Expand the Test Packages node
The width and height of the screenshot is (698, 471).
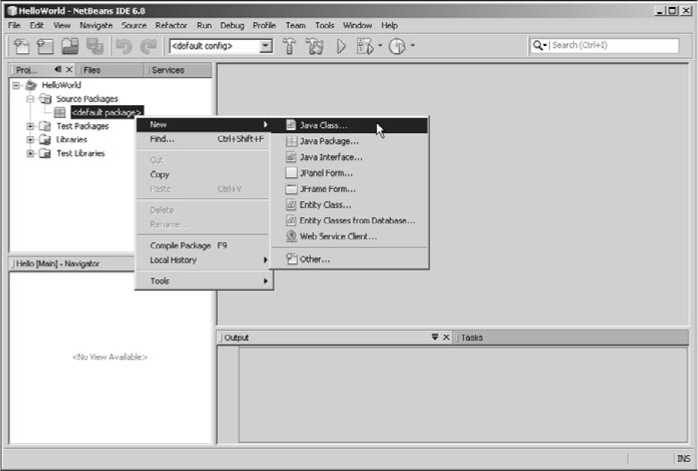point(30,126)
